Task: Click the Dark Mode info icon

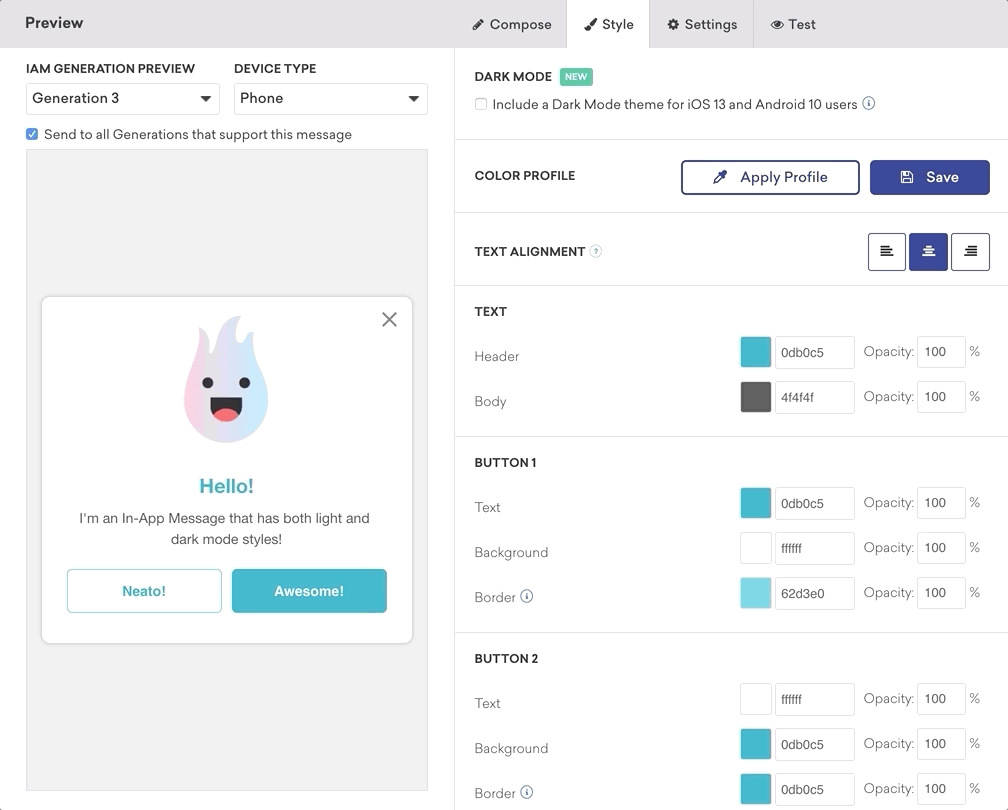Action: tap(869, 103)
